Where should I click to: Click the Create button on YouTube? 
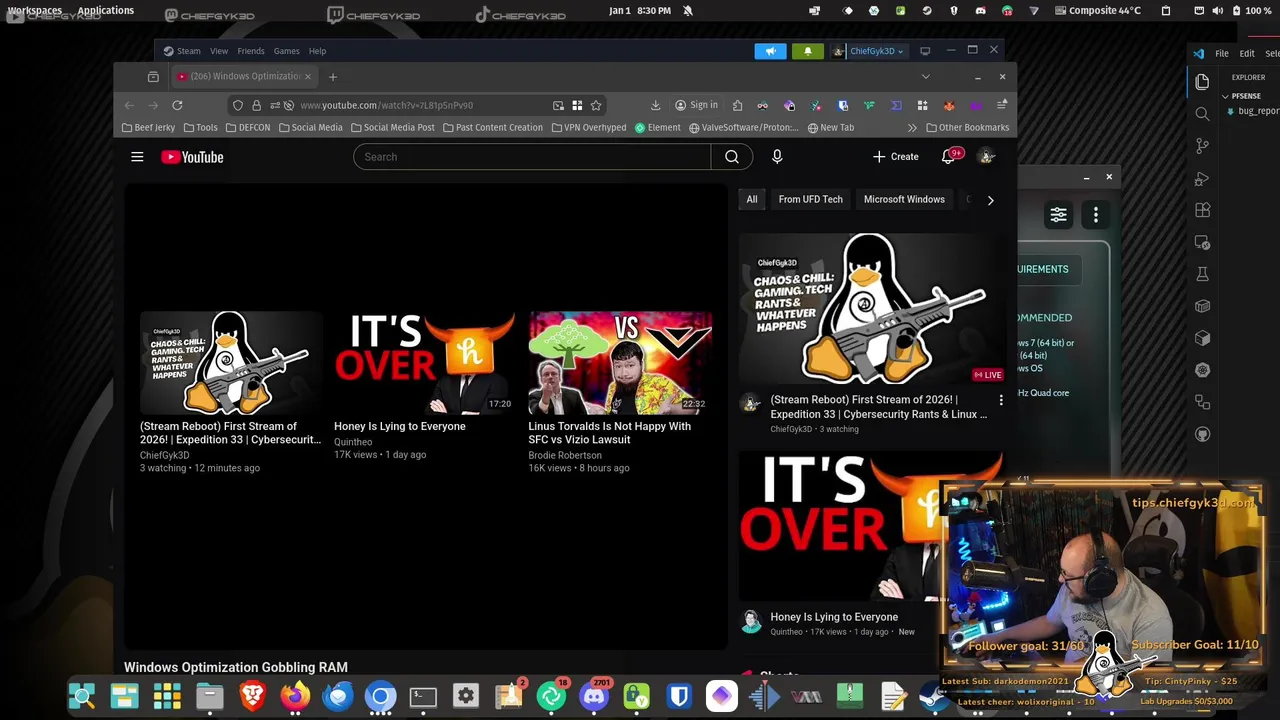pyautogui.click(x=895, y=157)
